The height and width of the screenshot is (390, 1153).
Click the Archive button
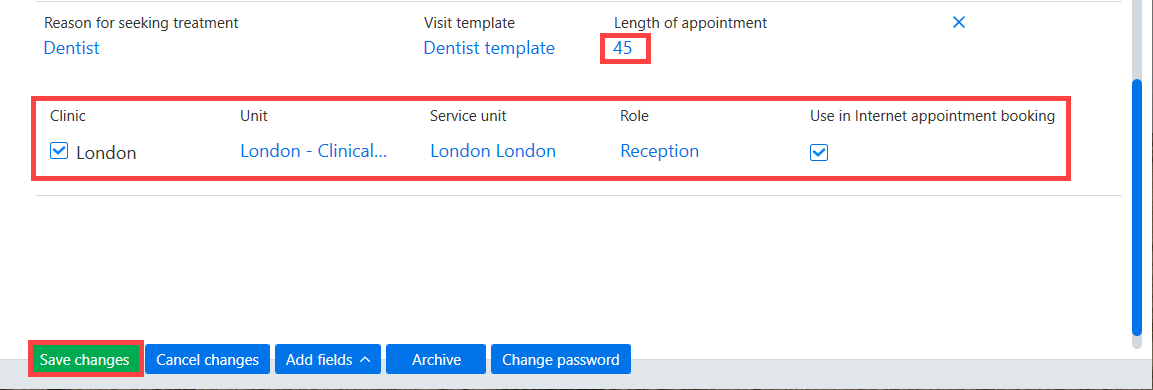436,360
